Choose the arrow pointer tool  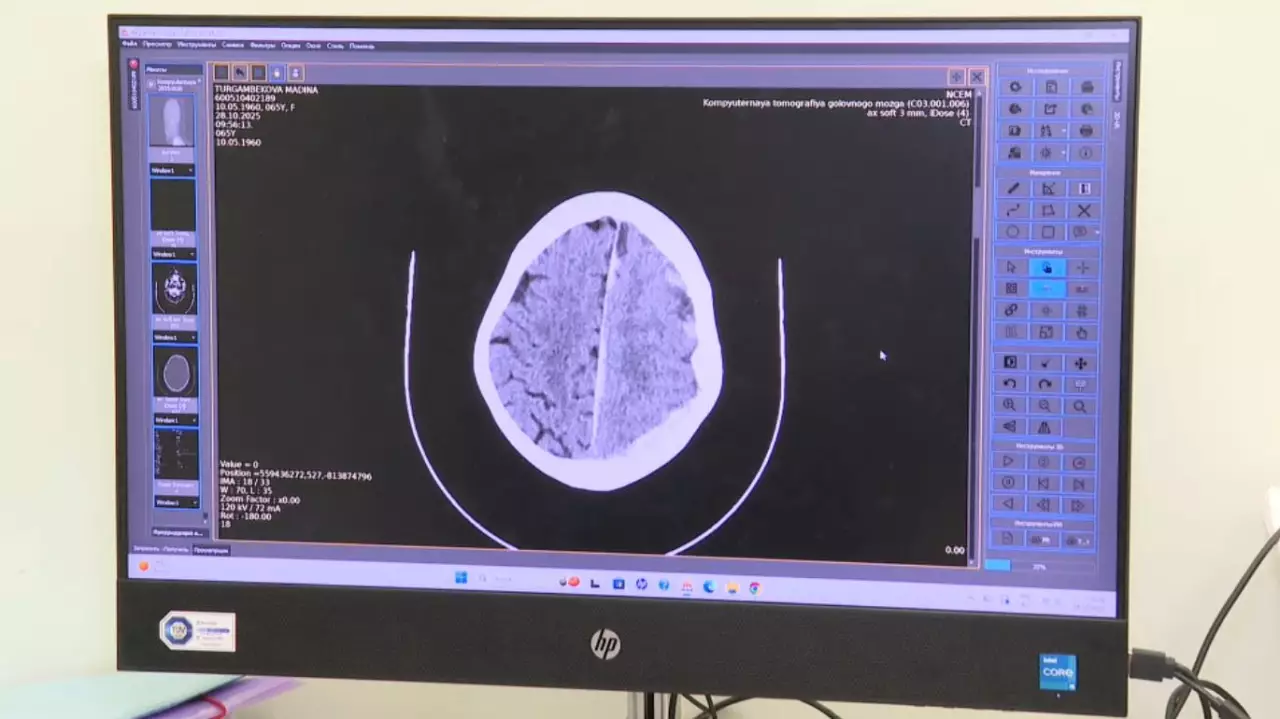1011,268
